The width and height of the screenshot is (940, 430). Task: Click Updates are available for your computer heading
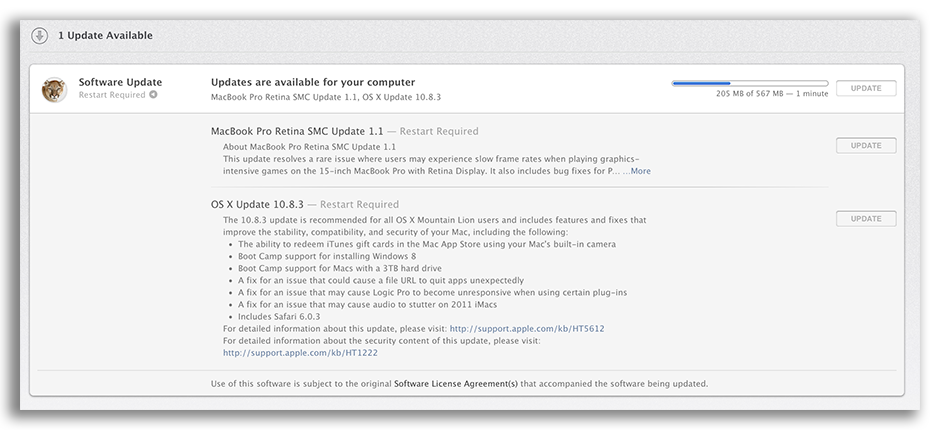313,82
